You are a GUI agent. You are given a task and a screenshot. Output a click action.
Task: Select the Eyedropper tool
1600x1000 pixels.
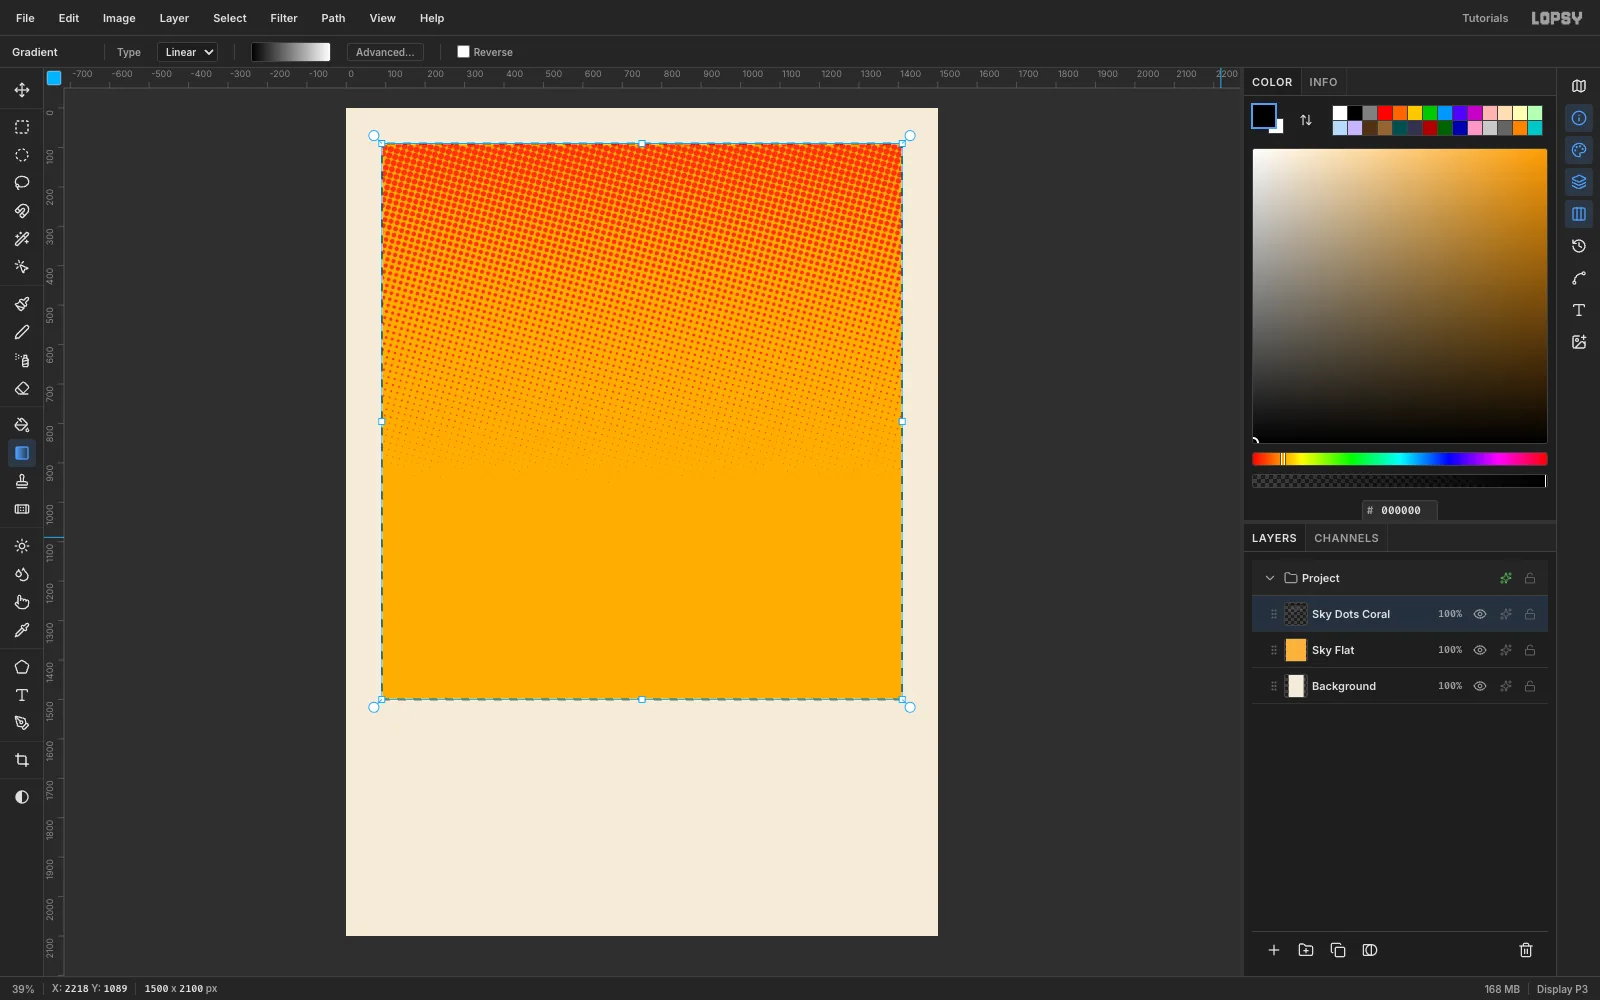22,630
